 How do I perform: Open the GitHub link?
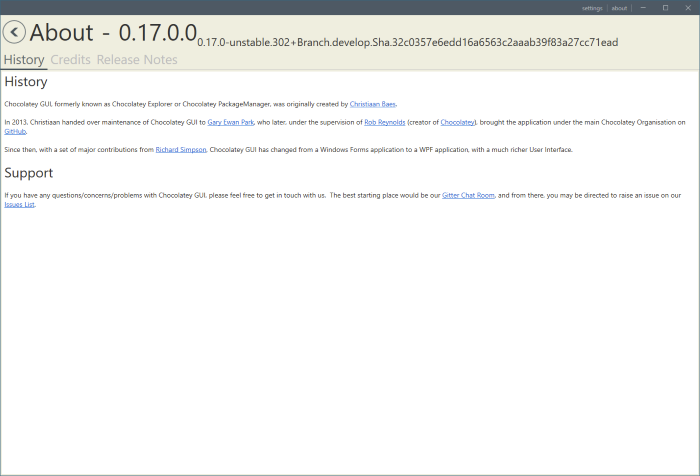(x=15, y=131)
